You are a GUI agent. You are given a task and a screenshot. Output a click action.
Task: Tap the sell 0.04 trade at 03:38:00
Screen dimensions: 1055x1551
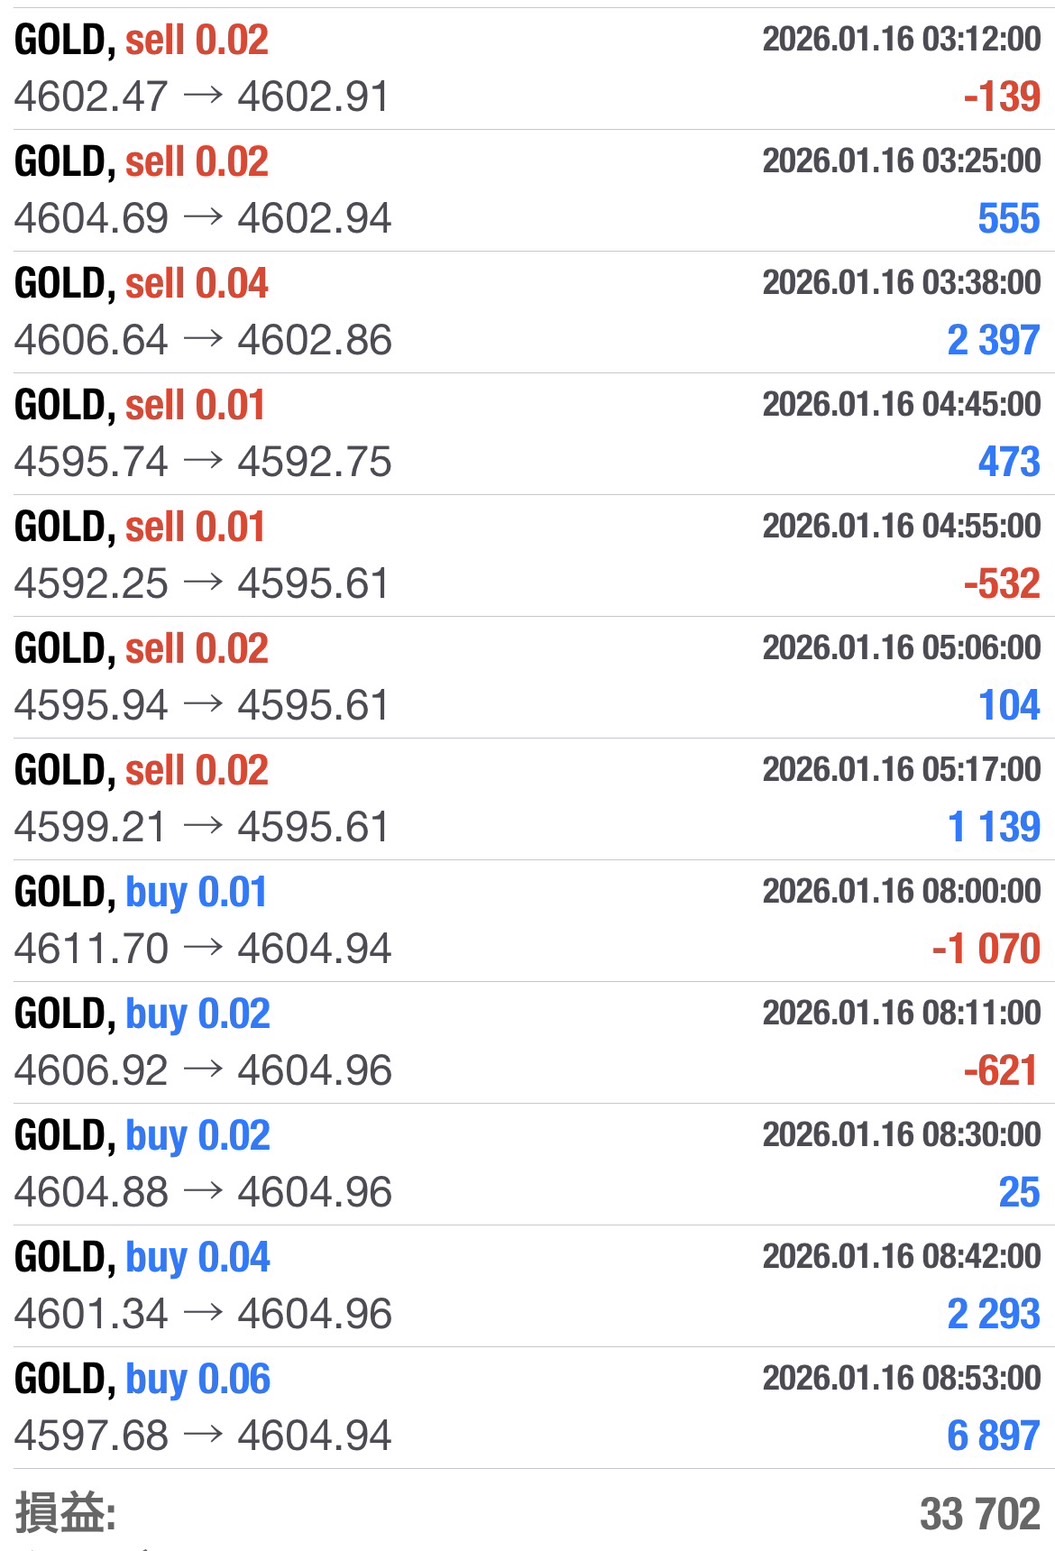527,312
